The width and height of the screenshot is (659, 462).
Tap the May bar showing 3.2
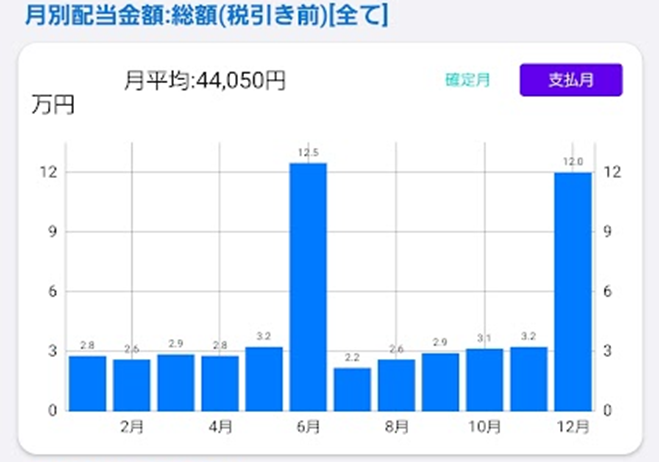[x=264, y=379]
